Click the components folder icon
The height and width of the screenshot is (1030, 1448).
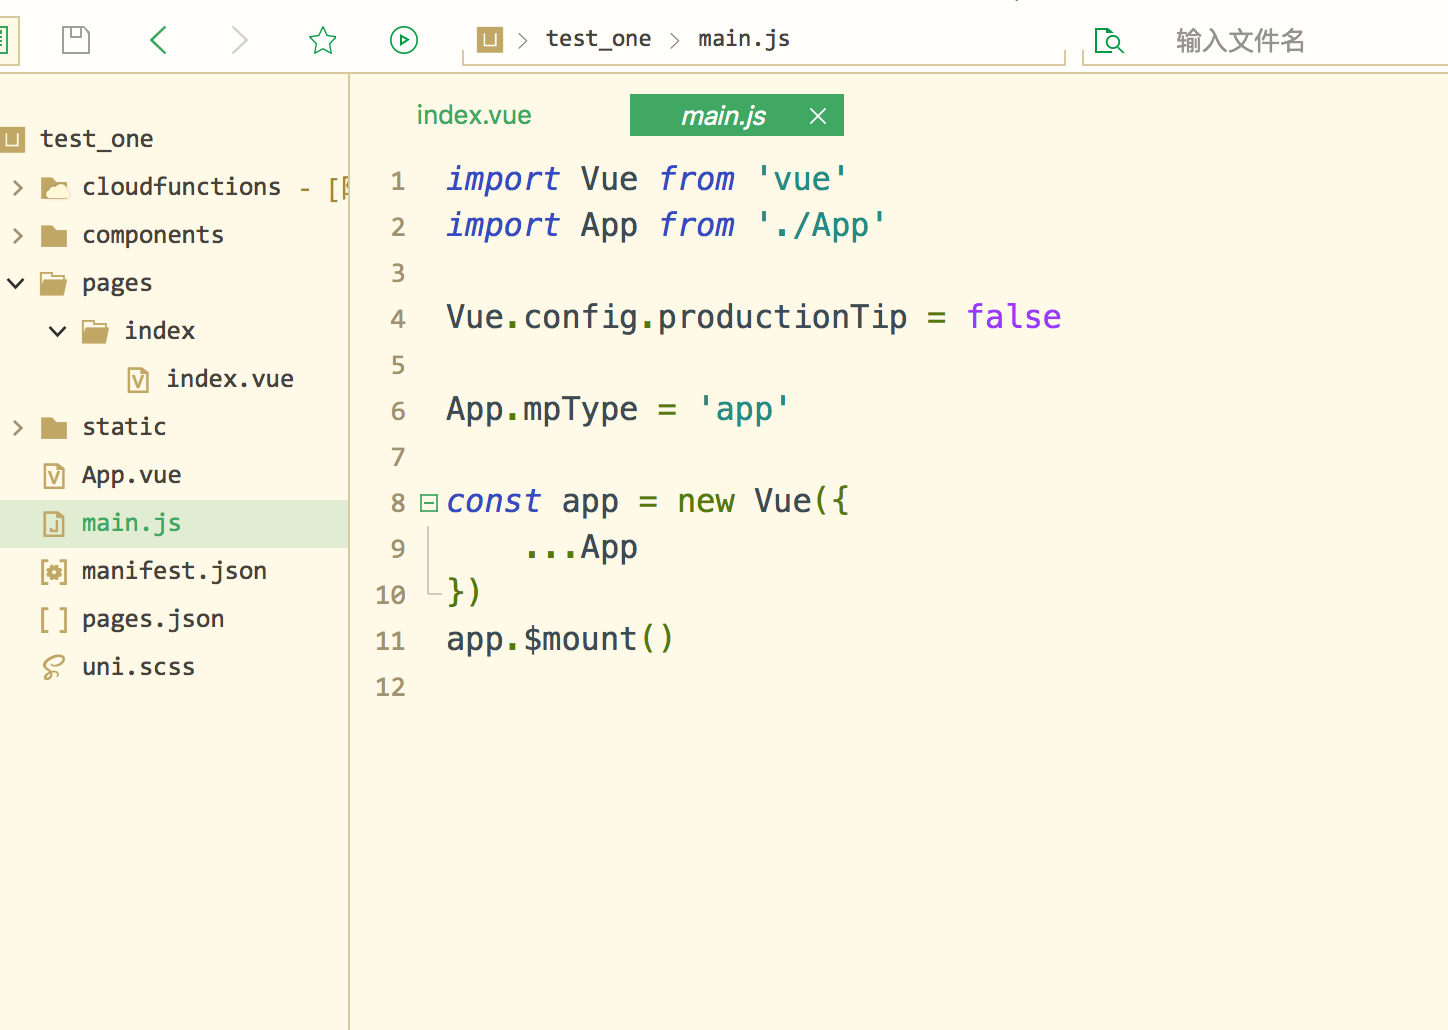pyautogui.click(x=54, y=236)
